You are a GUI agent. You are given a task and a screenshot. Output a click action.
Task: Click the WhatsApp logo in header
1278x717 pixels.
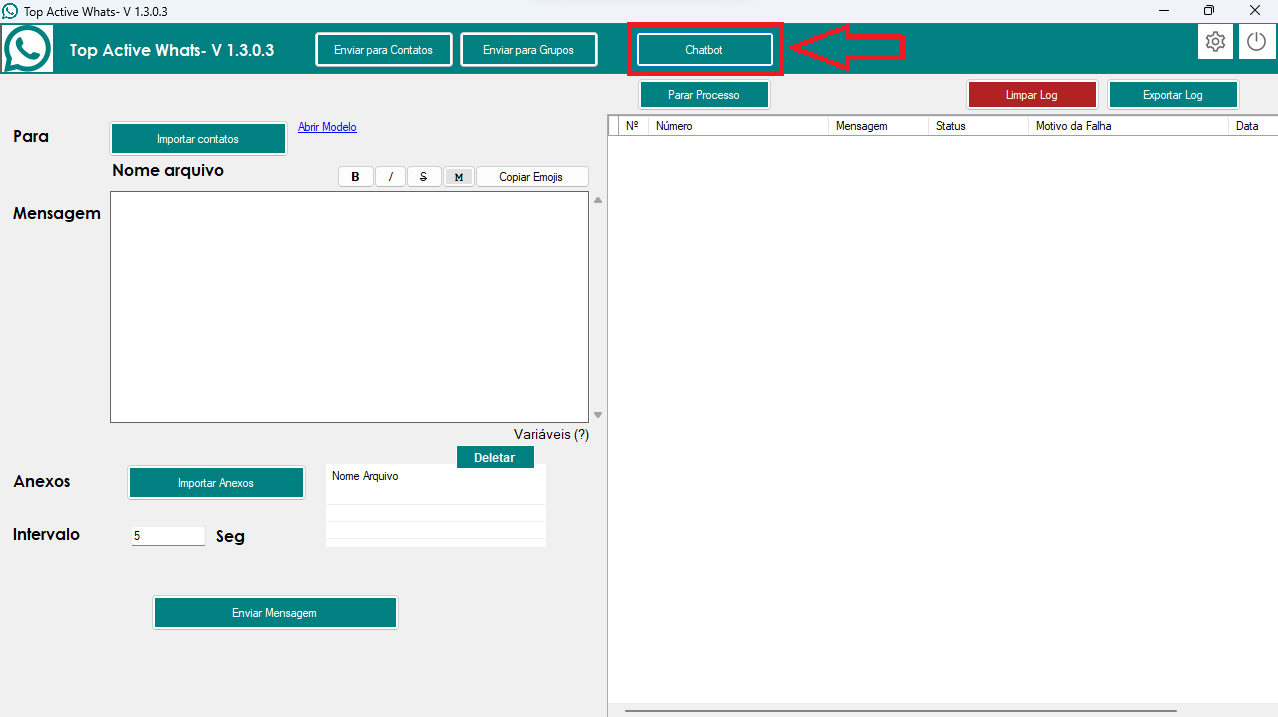point(27,48)
